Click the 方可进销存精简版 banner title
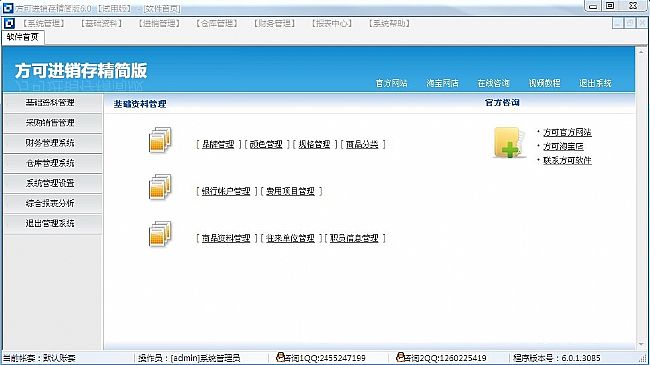The image size is (650, 365). [x=81, y=71]
